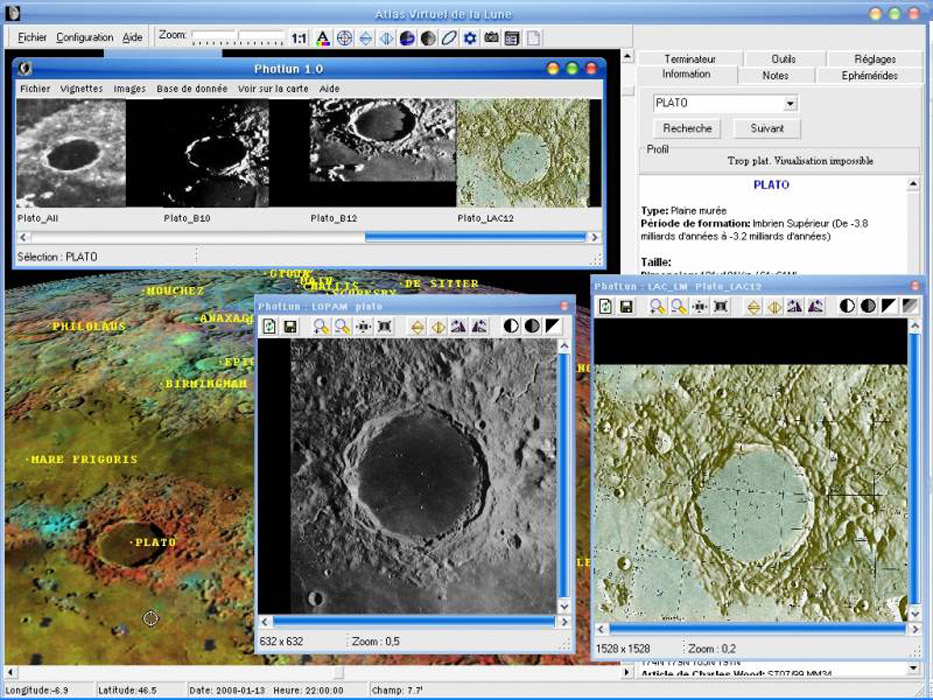Switch to the Terminateur tab
933x700 pixels.
coord(690,59)
